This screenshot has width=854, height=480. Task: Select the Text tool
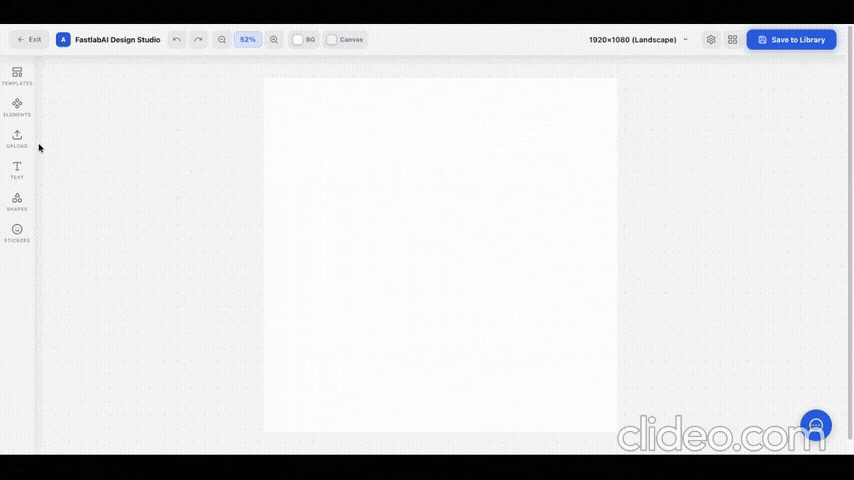(17, 170)
